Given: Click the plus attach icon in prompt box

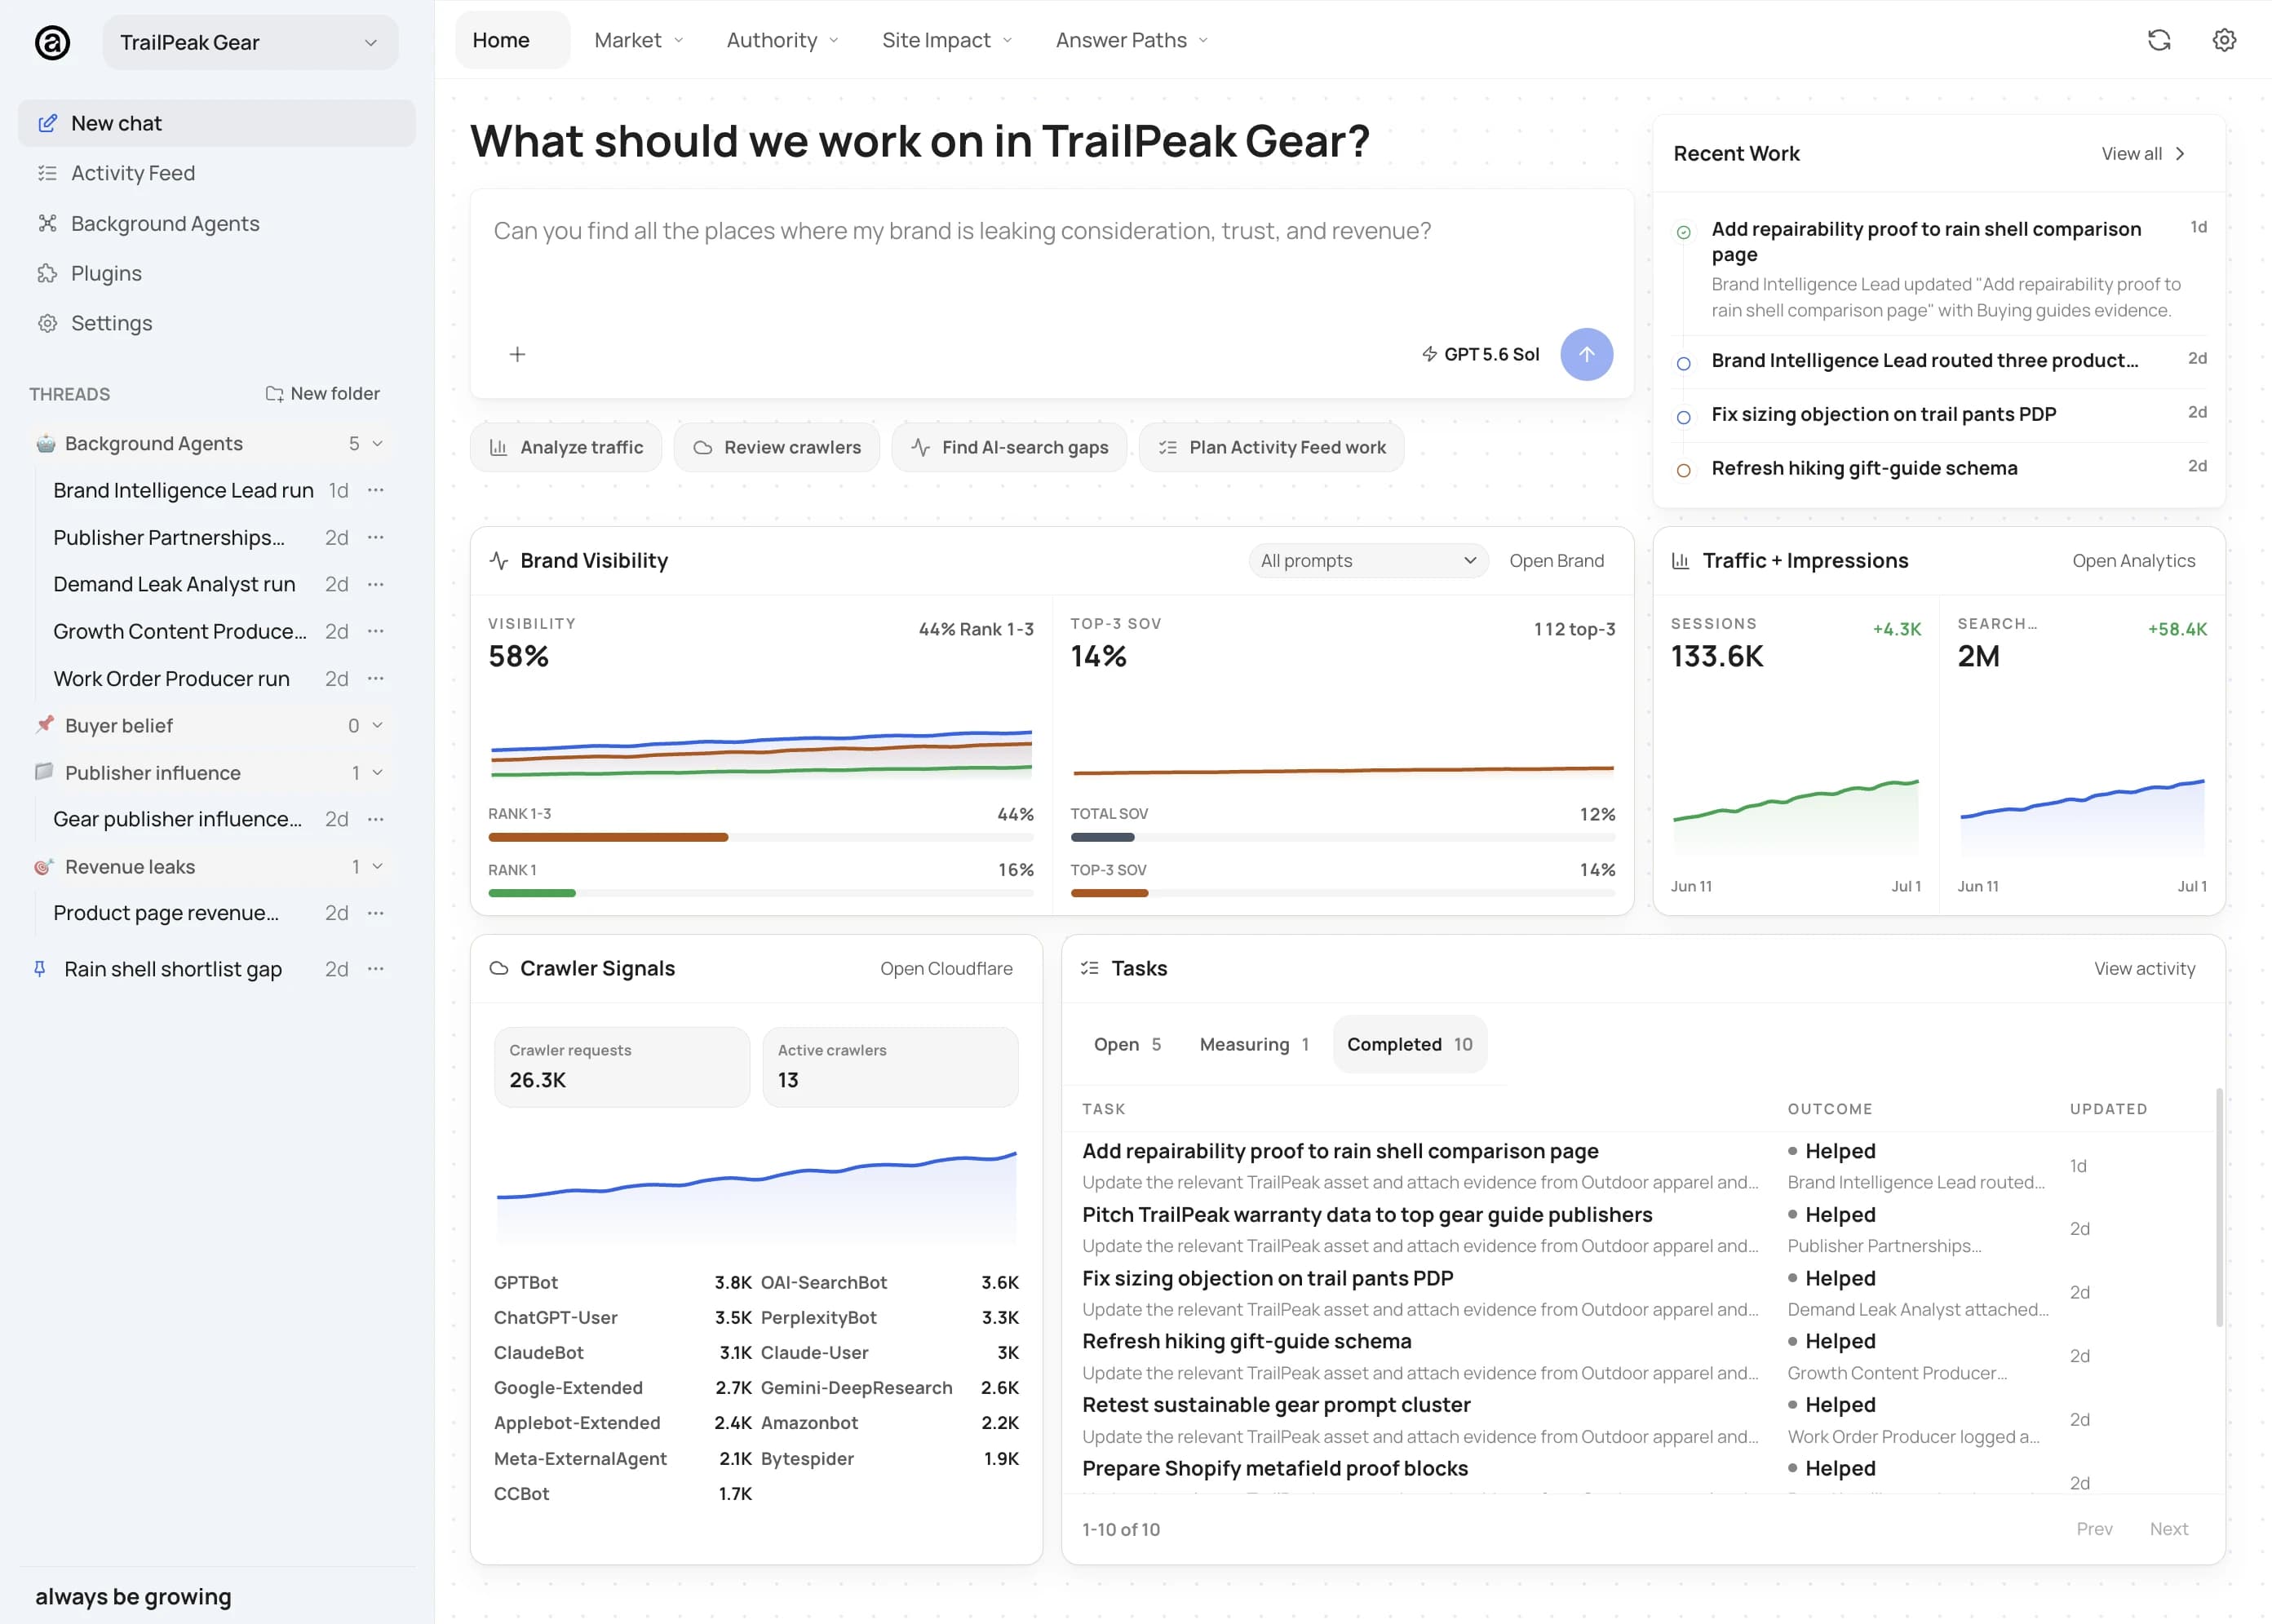Looking at the screenshot, I should pos(517,354).
